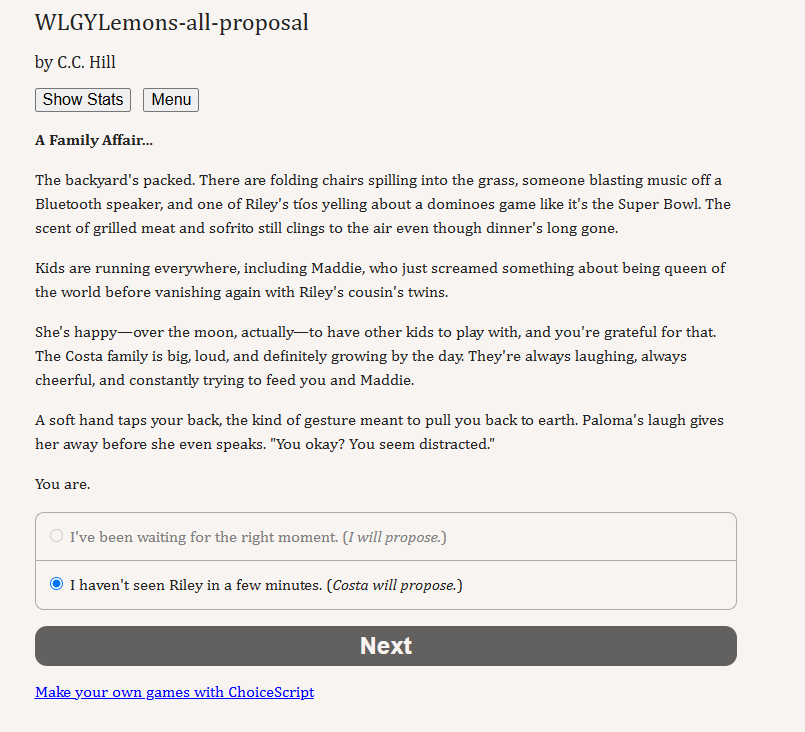Choose the option text 'I haven't seen Riley in a few minutes'
This screenshot has height=732, width=805.
coord(196,585)
